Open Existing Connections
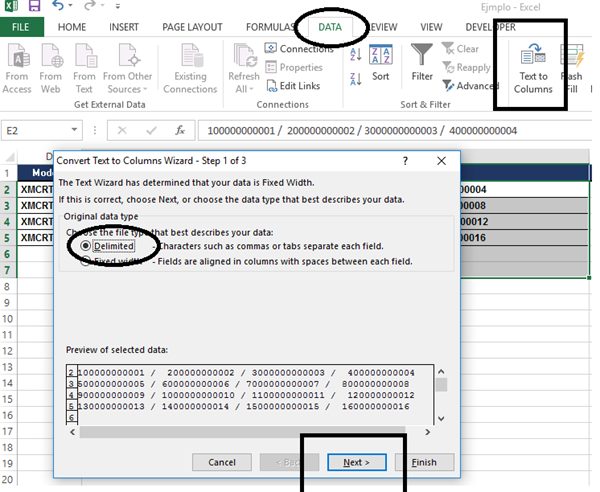 pyautogui.click(x=190, y=68)
